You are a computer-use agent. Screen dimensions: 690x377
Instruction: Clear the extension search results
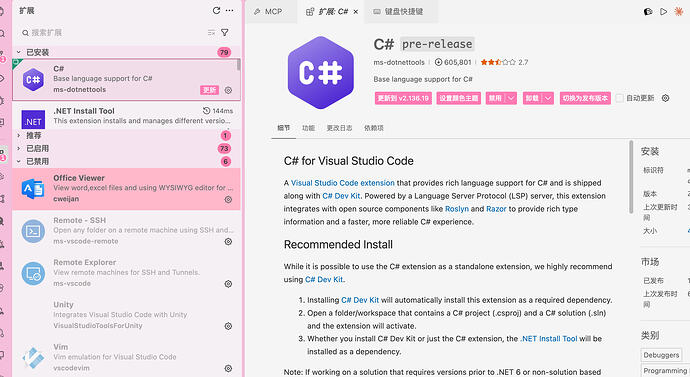[x=212, y=33]
